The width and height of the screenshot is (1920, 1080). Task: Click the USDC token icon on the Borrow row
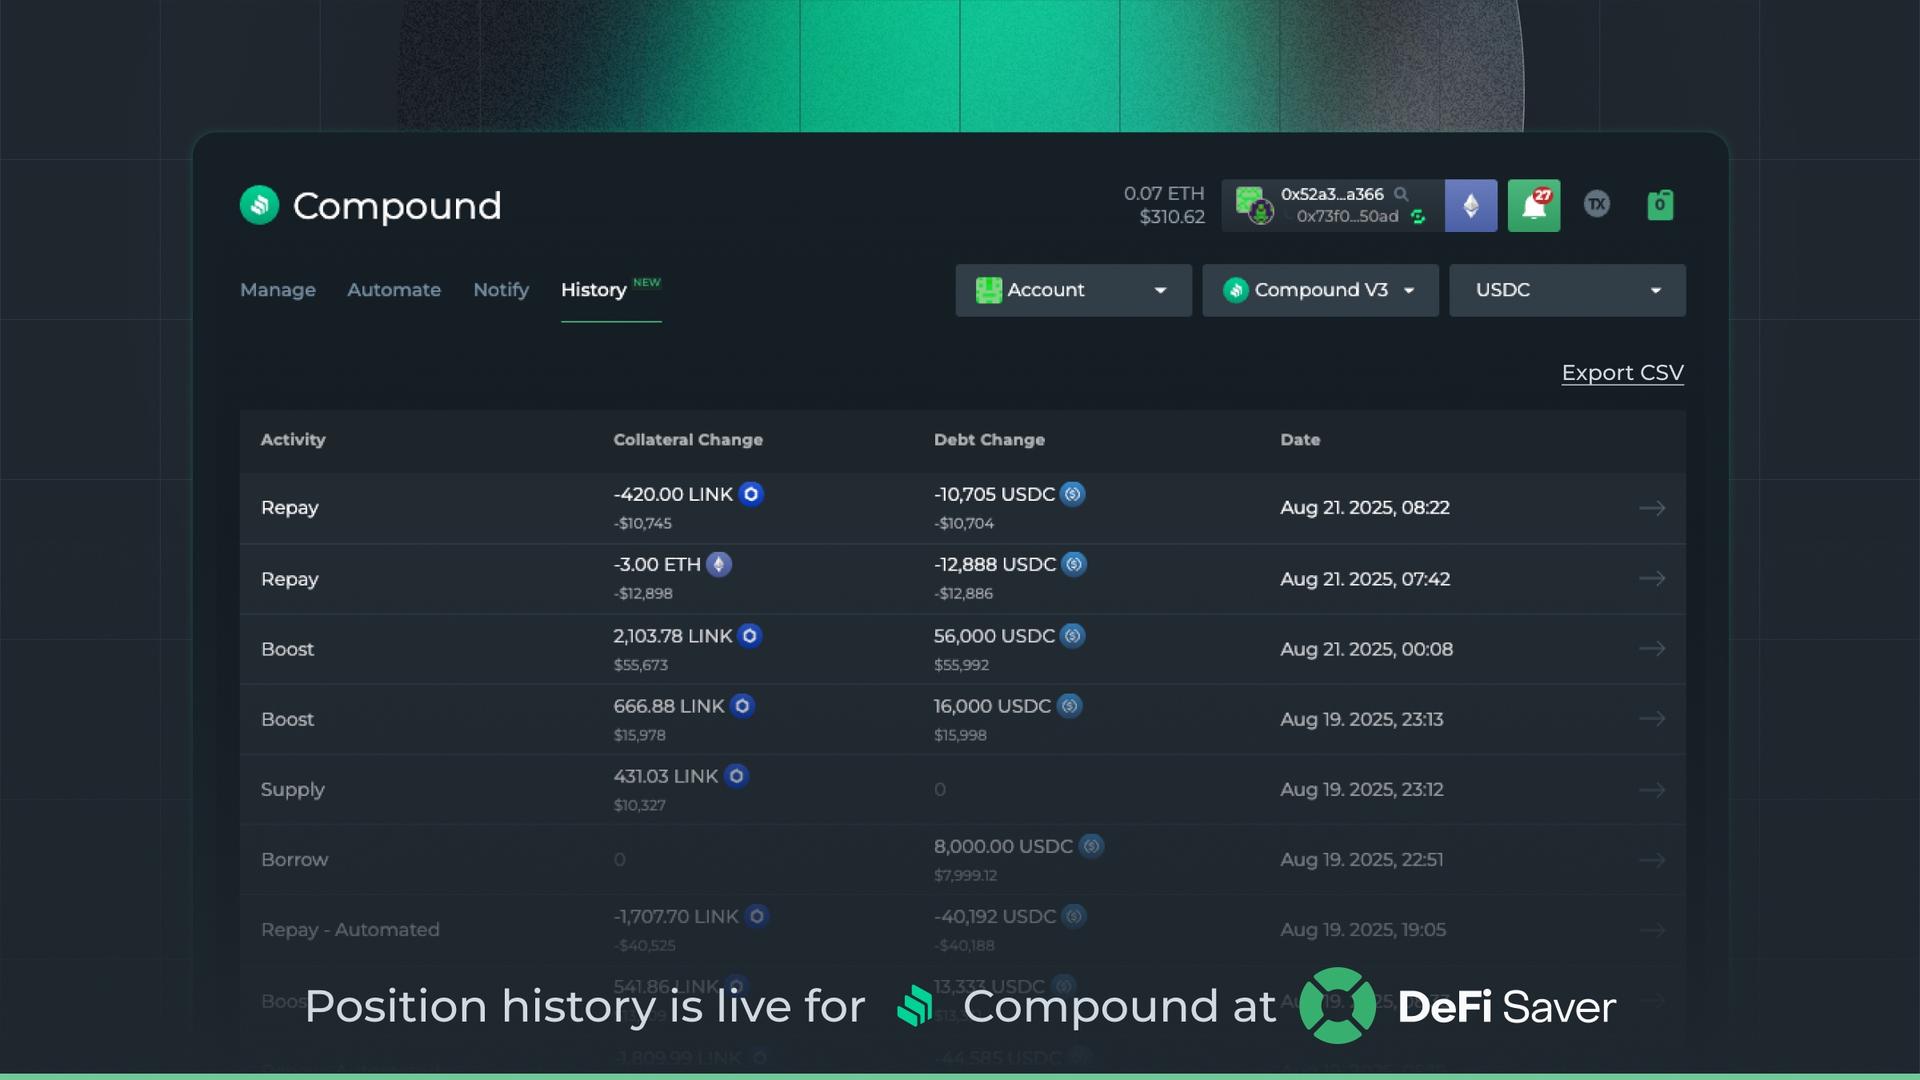click(x=1093, y=846)
